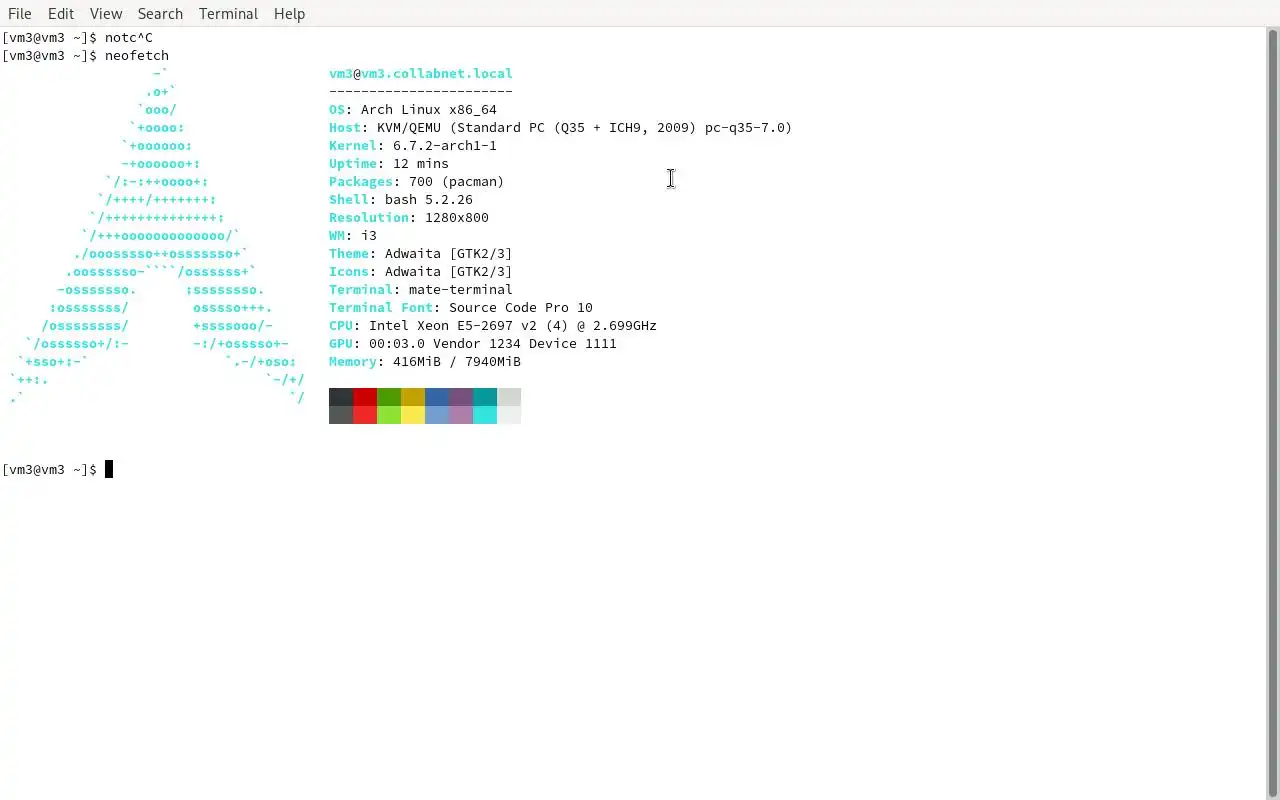
Task: Click the 'Theme: Adwaita [GTK2/3]' line
Action: 421,253
